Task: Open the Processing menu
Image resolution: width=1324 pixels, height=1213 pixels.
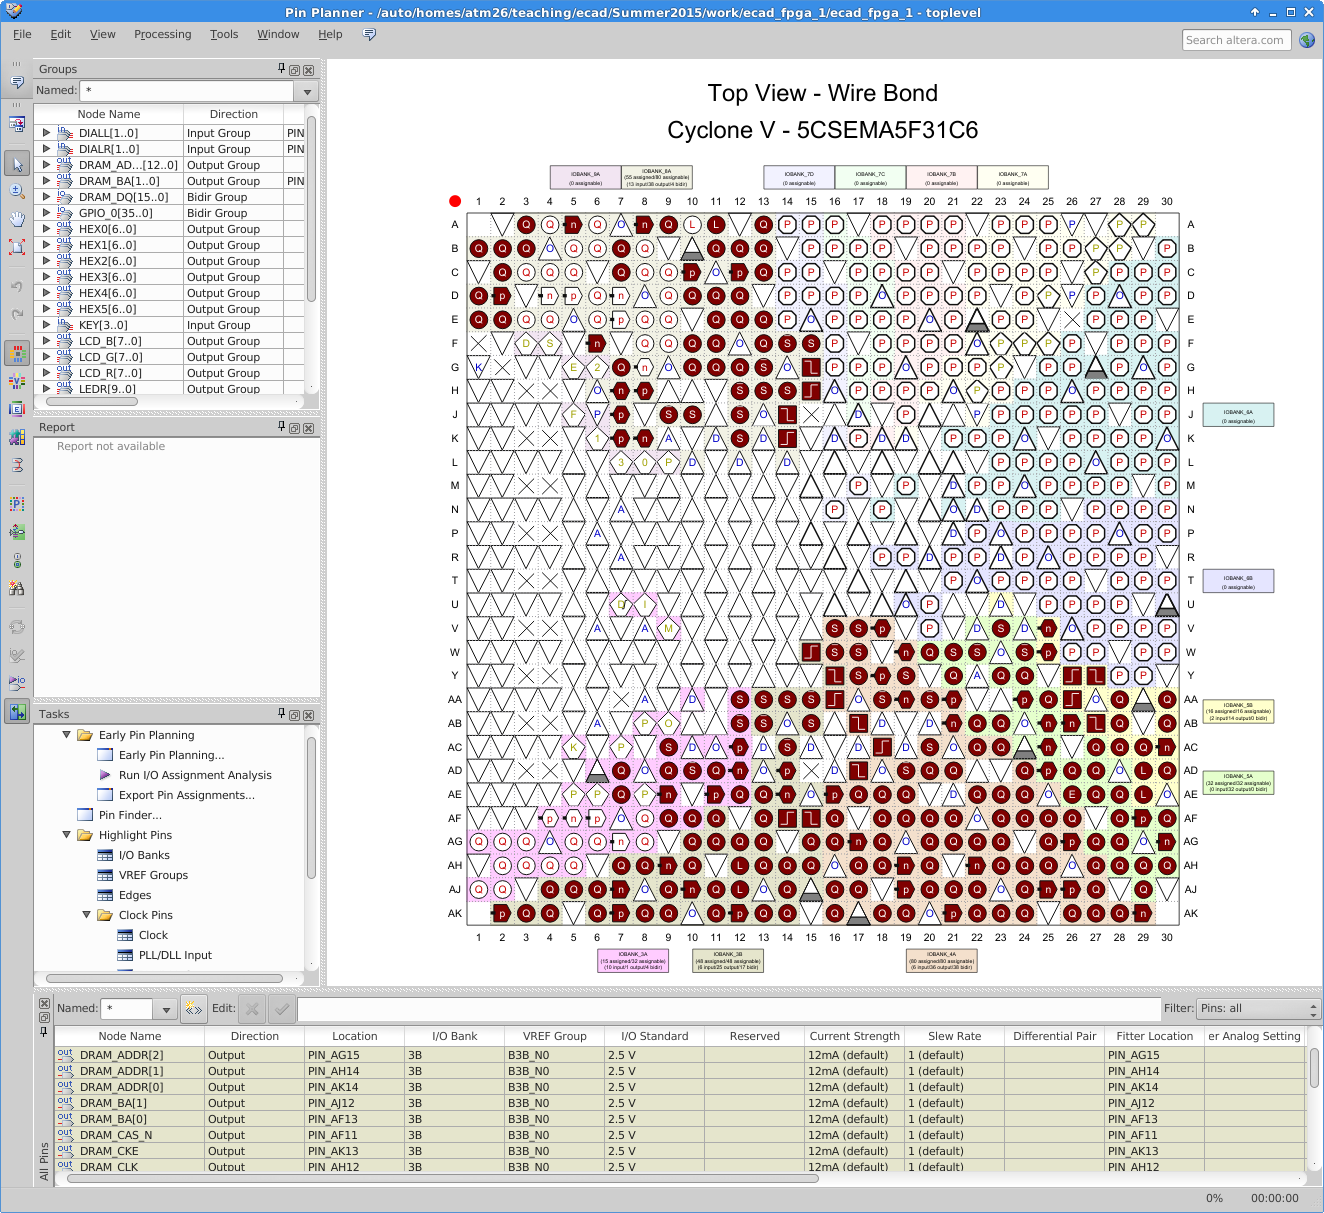Action: 162,34
